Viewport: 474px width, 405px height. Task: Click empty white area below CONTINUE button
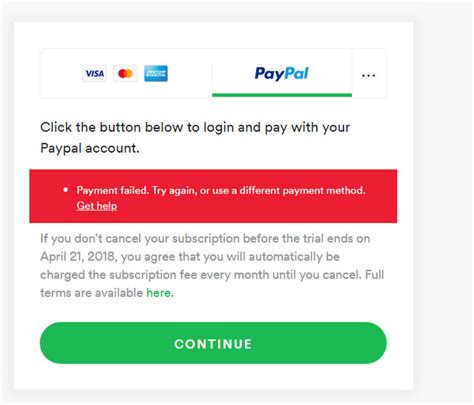click(x=213, y=377)
